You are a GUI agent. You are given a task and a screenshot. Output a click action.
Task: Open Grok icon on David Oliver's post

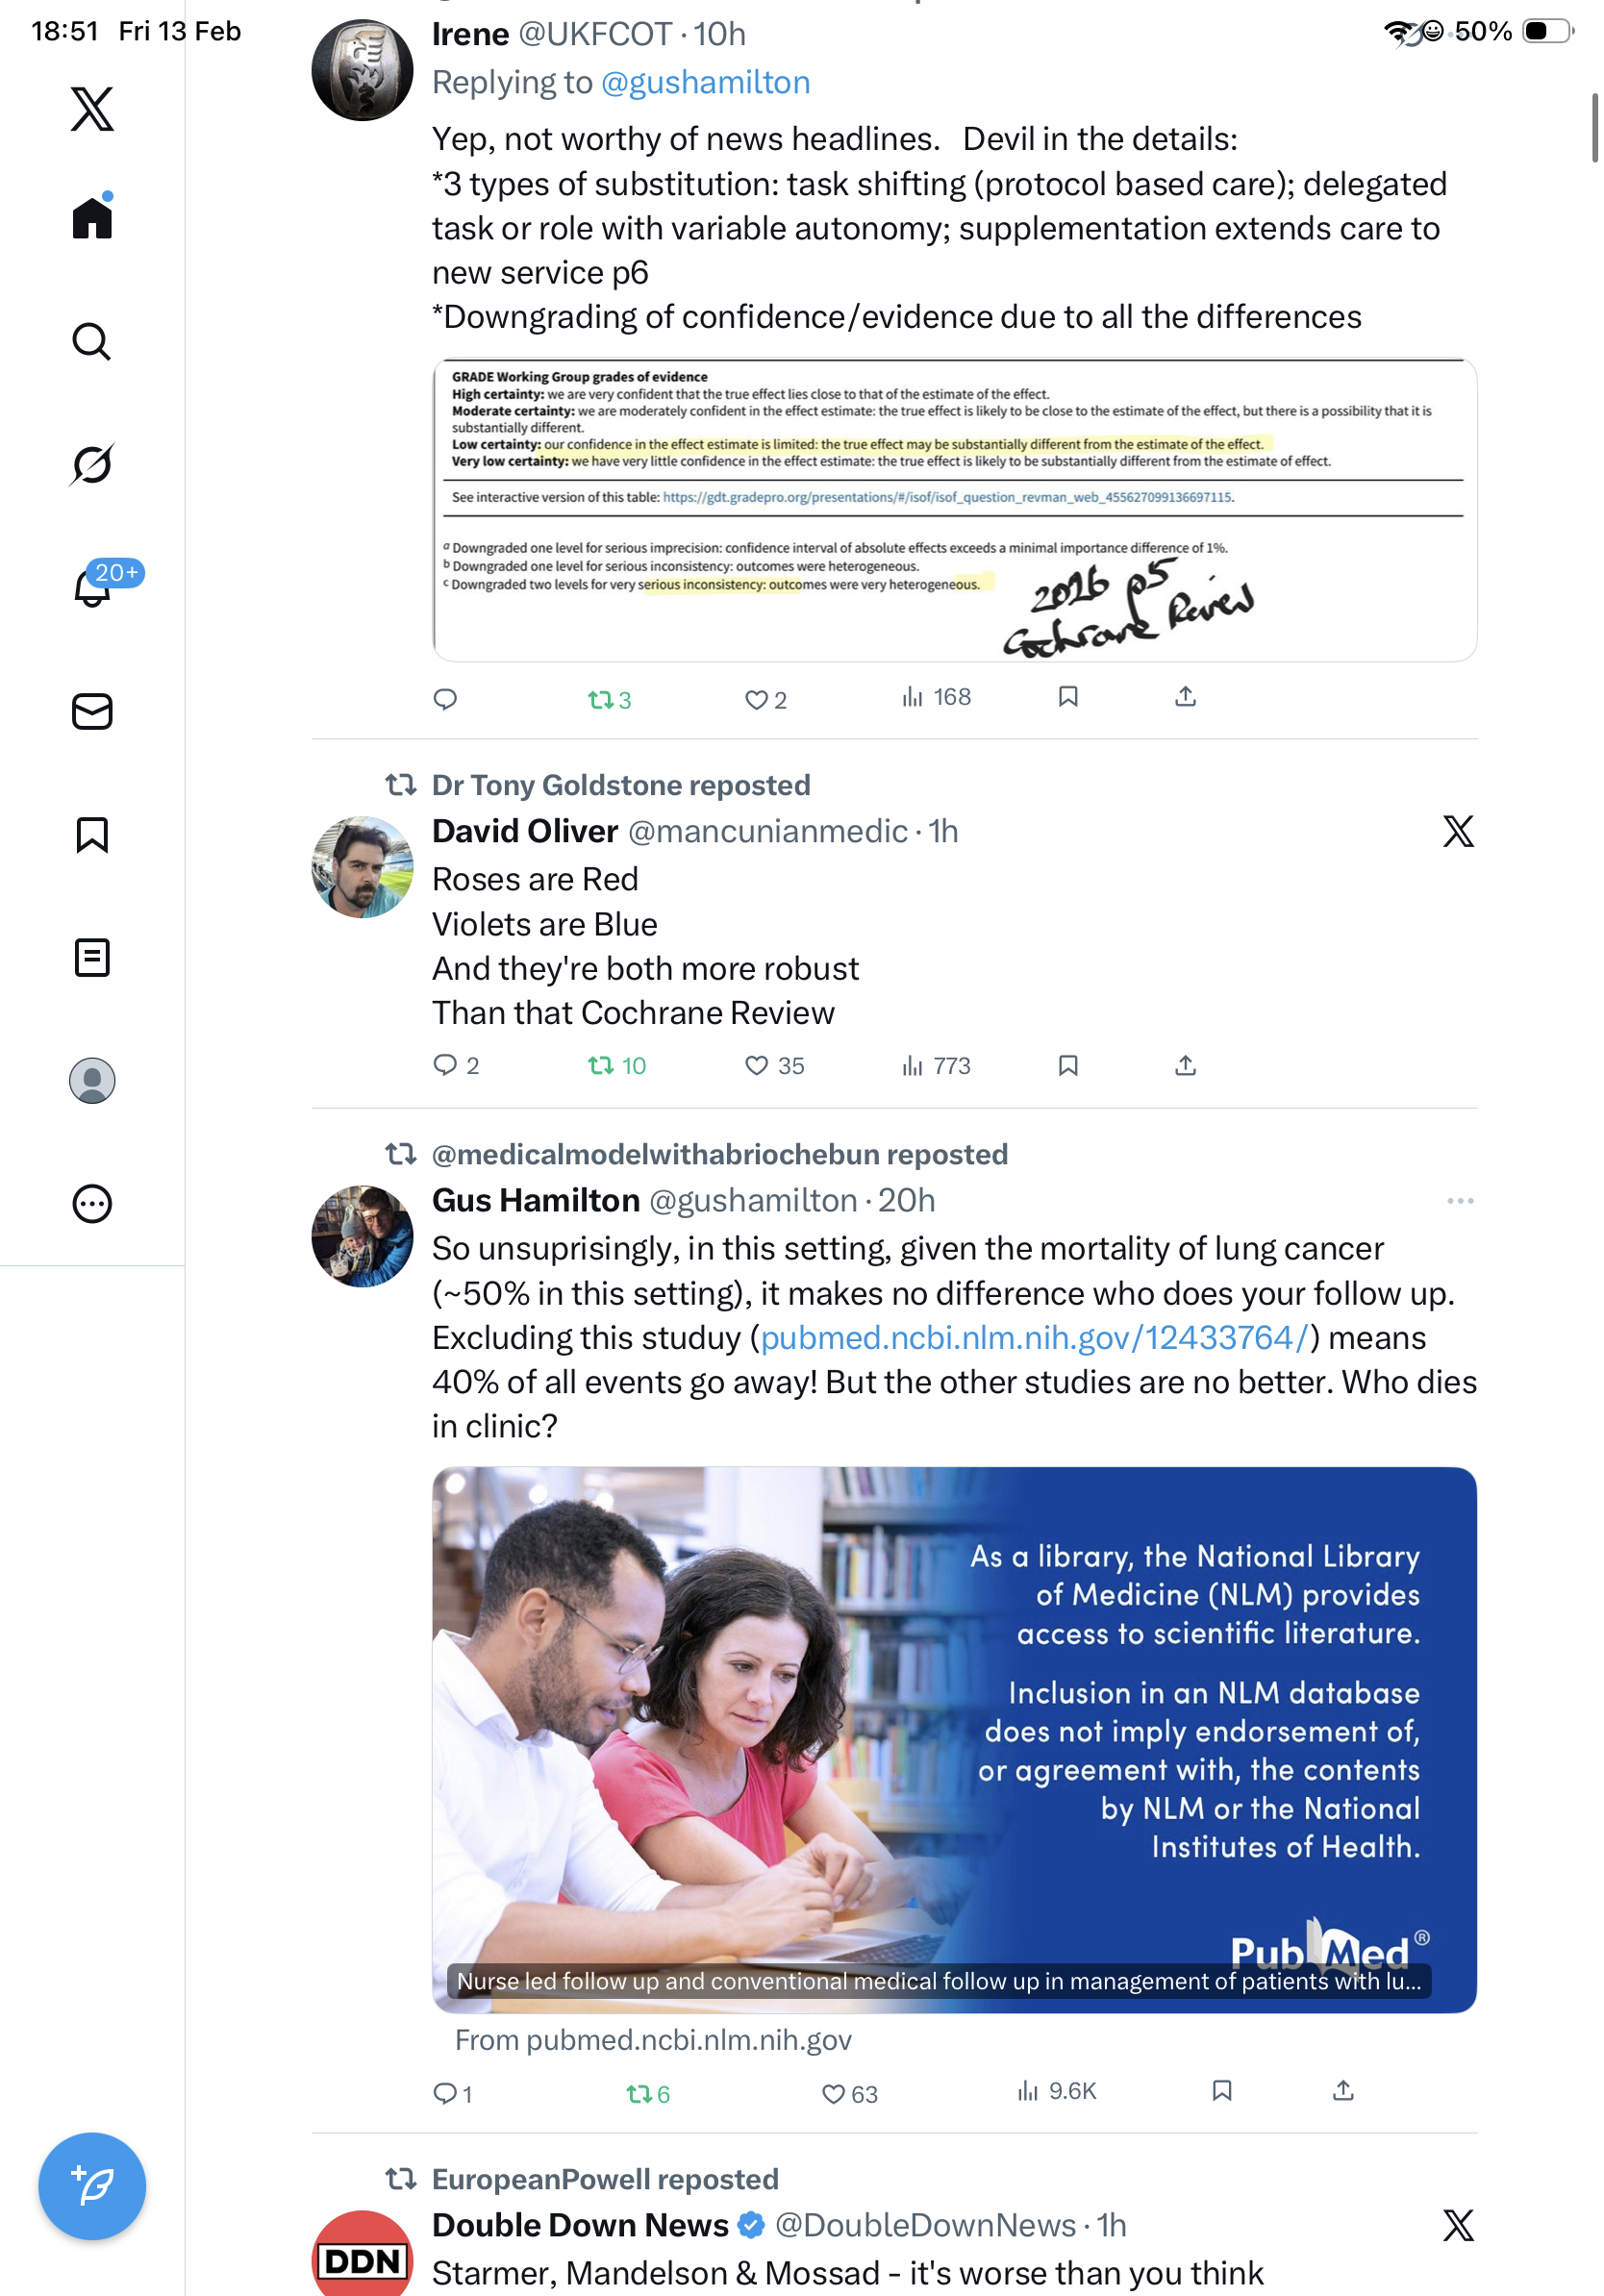point(1458,831)
